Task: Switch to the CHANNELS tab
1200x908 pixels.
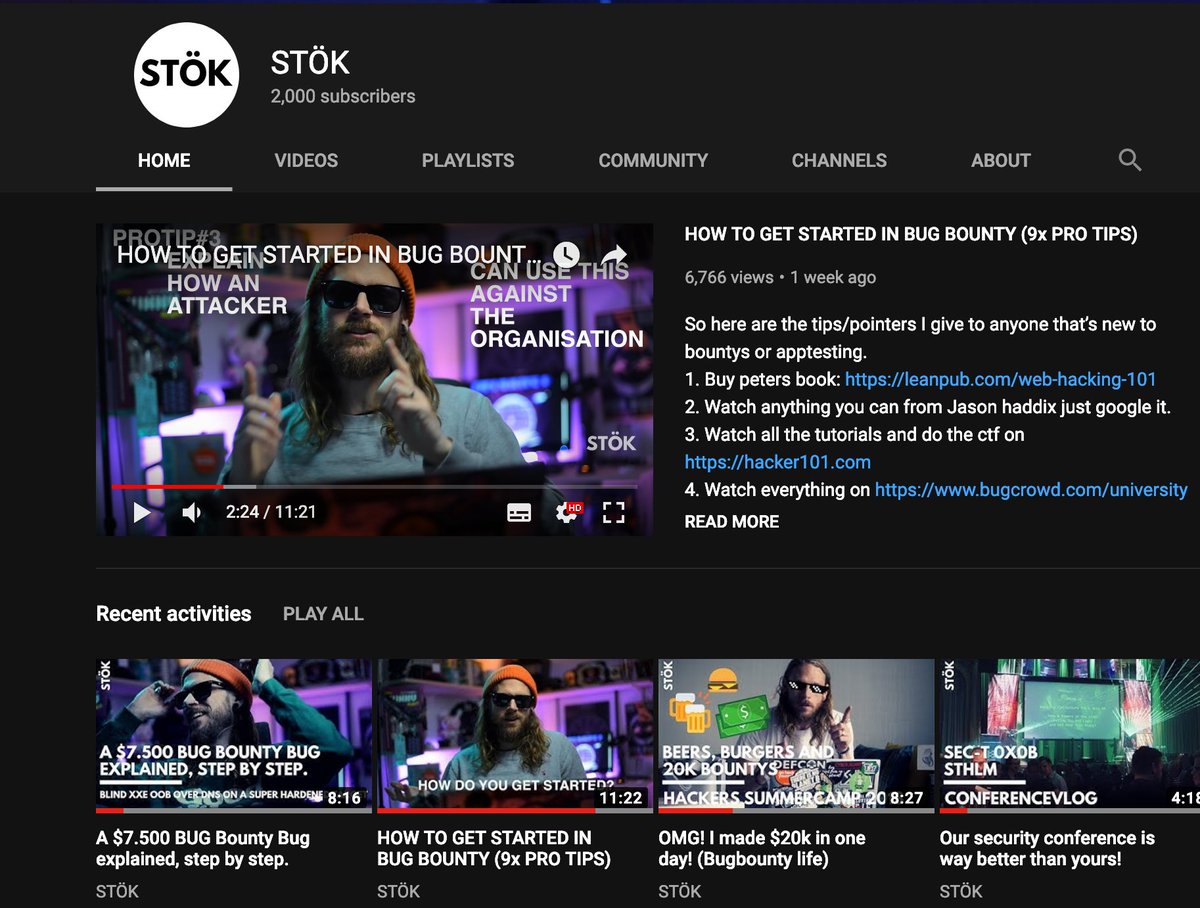Action: coord(839,160)
